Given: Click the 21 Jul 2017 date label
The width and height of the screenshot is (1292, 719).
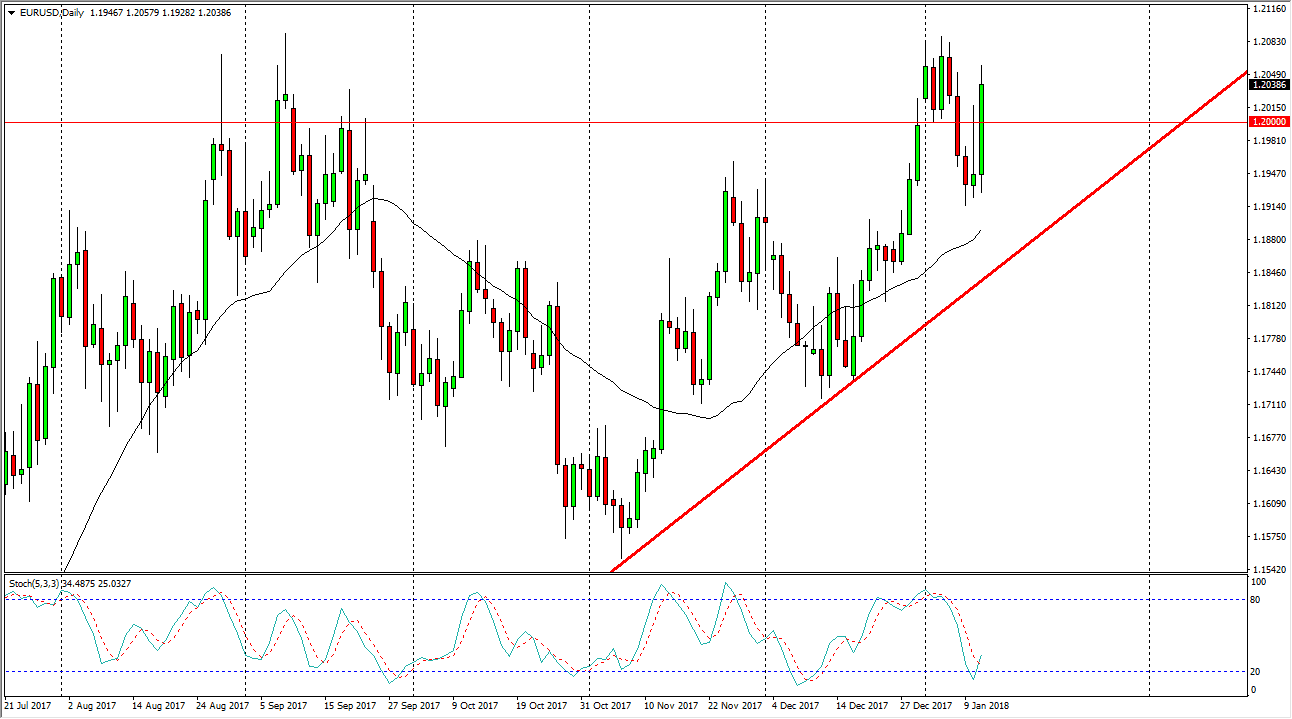Looking at the screenshot, I should 27,706.
